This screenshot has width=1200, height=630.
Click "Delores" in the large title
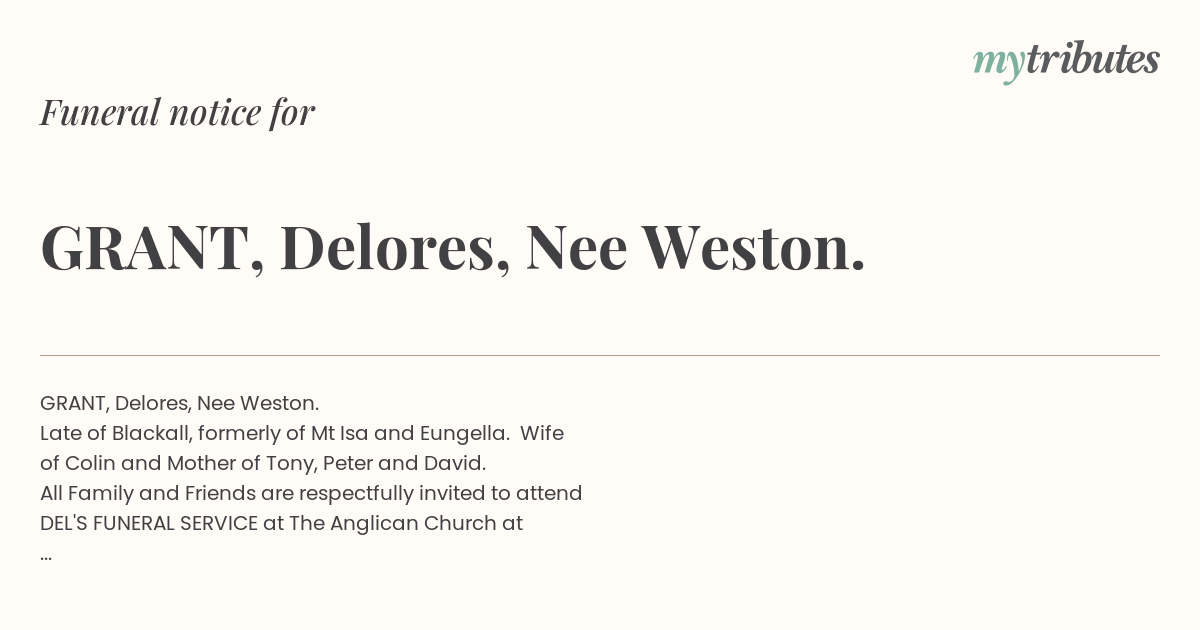tap(388, 248)
